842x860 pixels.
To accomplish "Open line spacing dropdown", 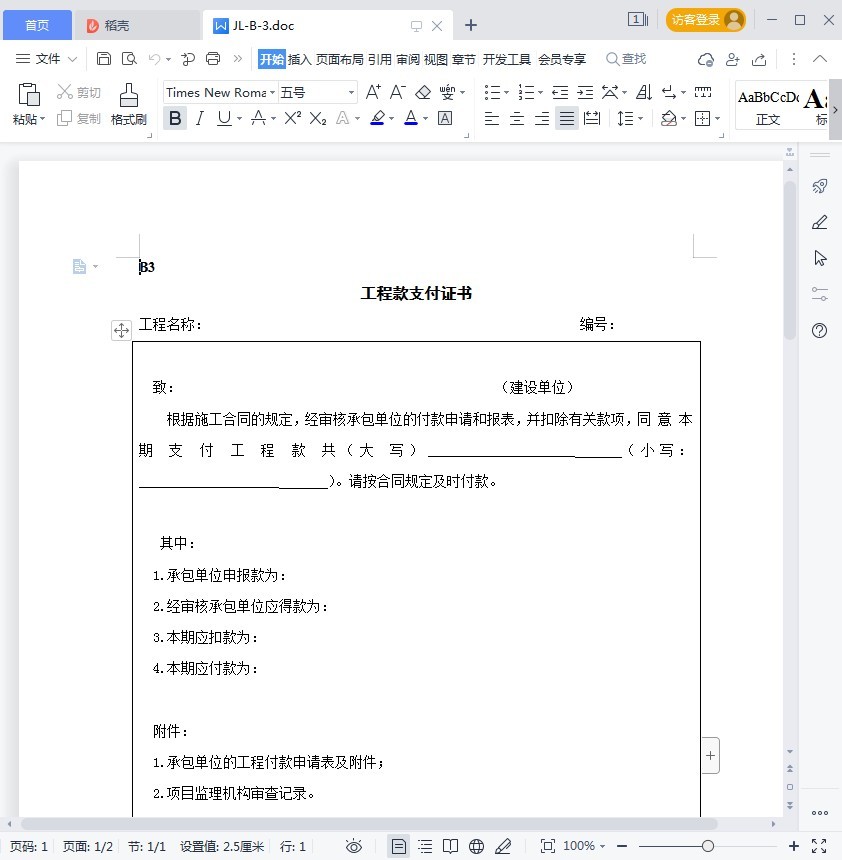I will tap(640, 118).
